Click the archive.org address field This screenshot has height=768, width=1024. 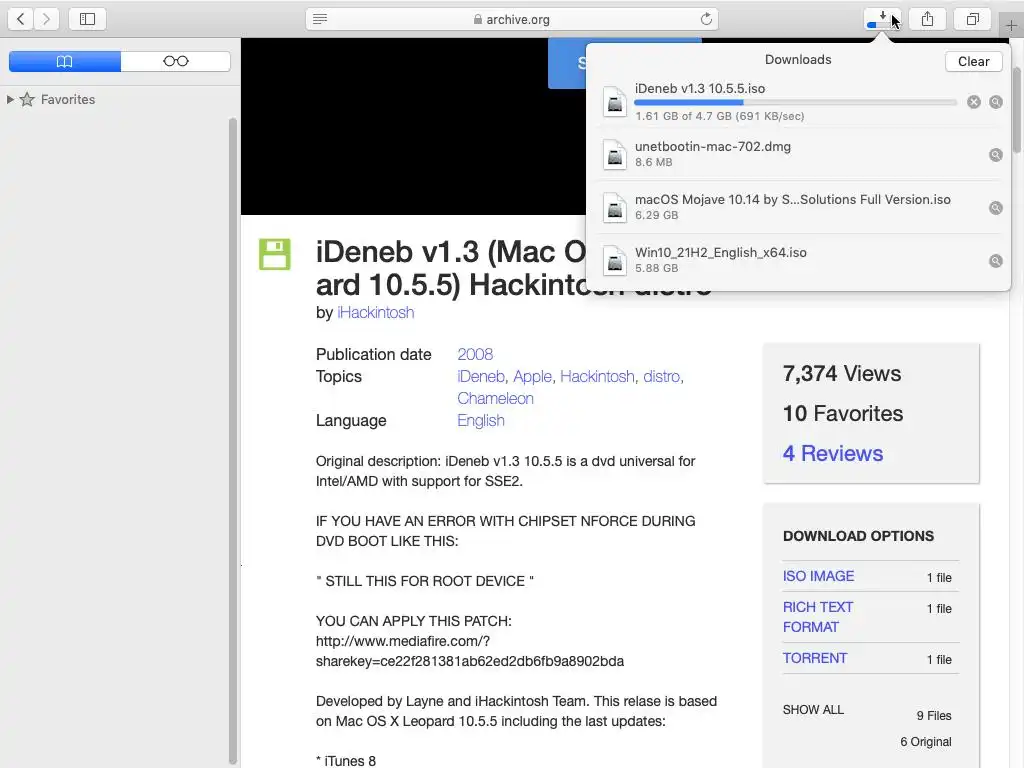tap(511, 19)
